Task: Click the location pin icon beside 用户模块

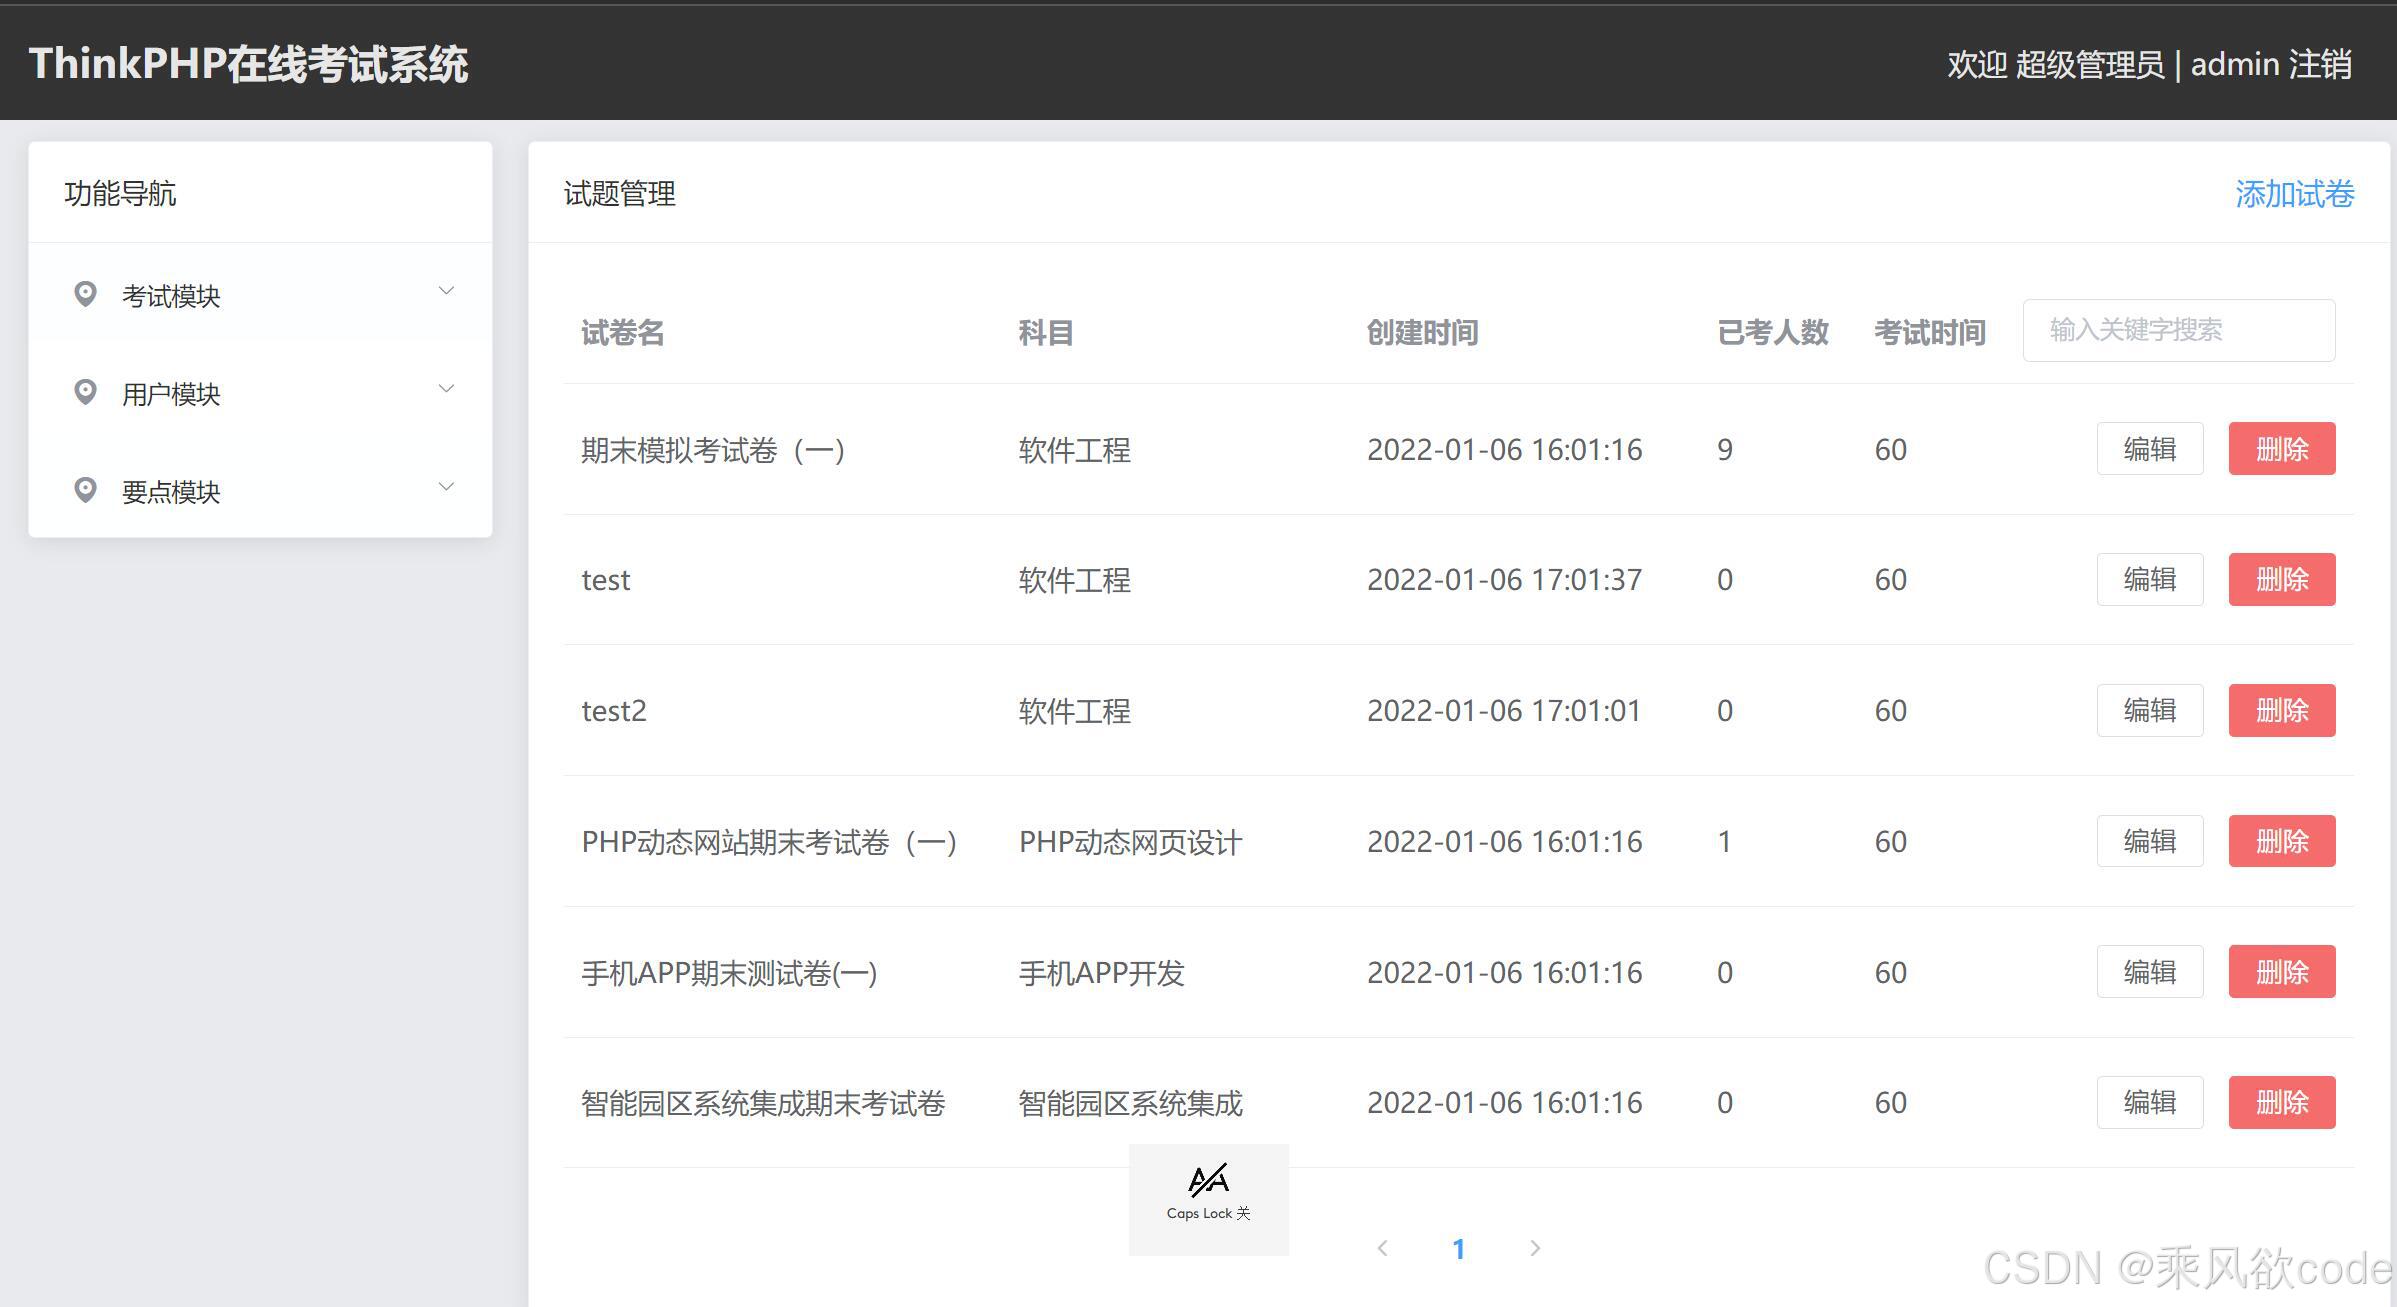Action: tap(85, 391)
